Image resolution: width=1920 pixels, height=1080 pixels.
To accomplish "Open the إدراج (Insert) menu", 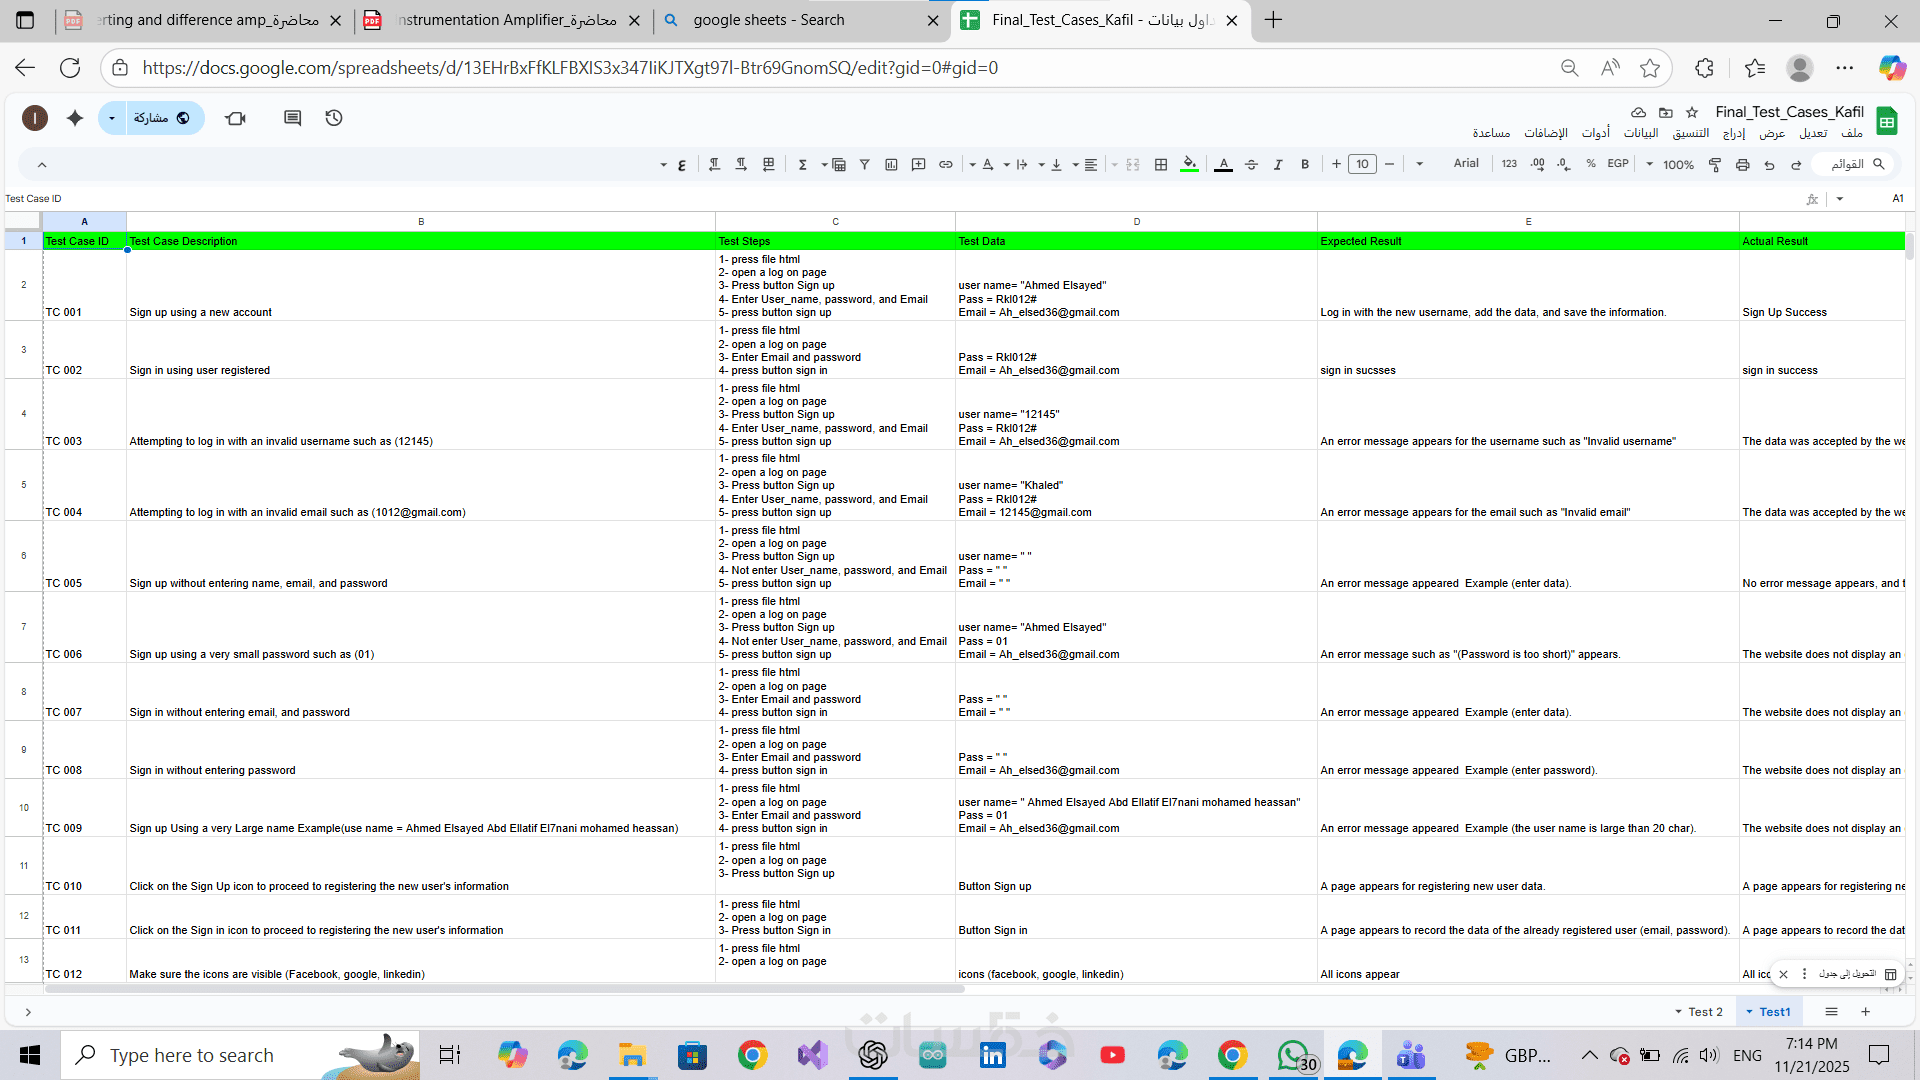I will 1734,133.
